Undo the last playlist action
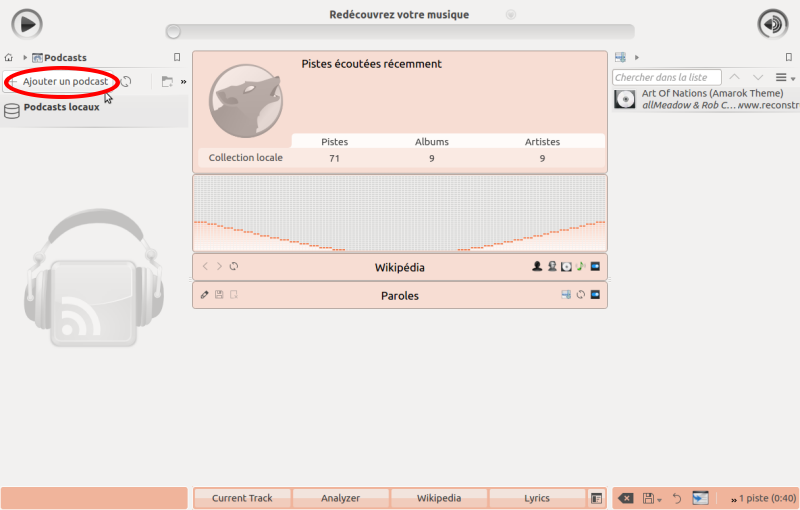This screenshot has width=800, height=510. (x=677, y=498)
